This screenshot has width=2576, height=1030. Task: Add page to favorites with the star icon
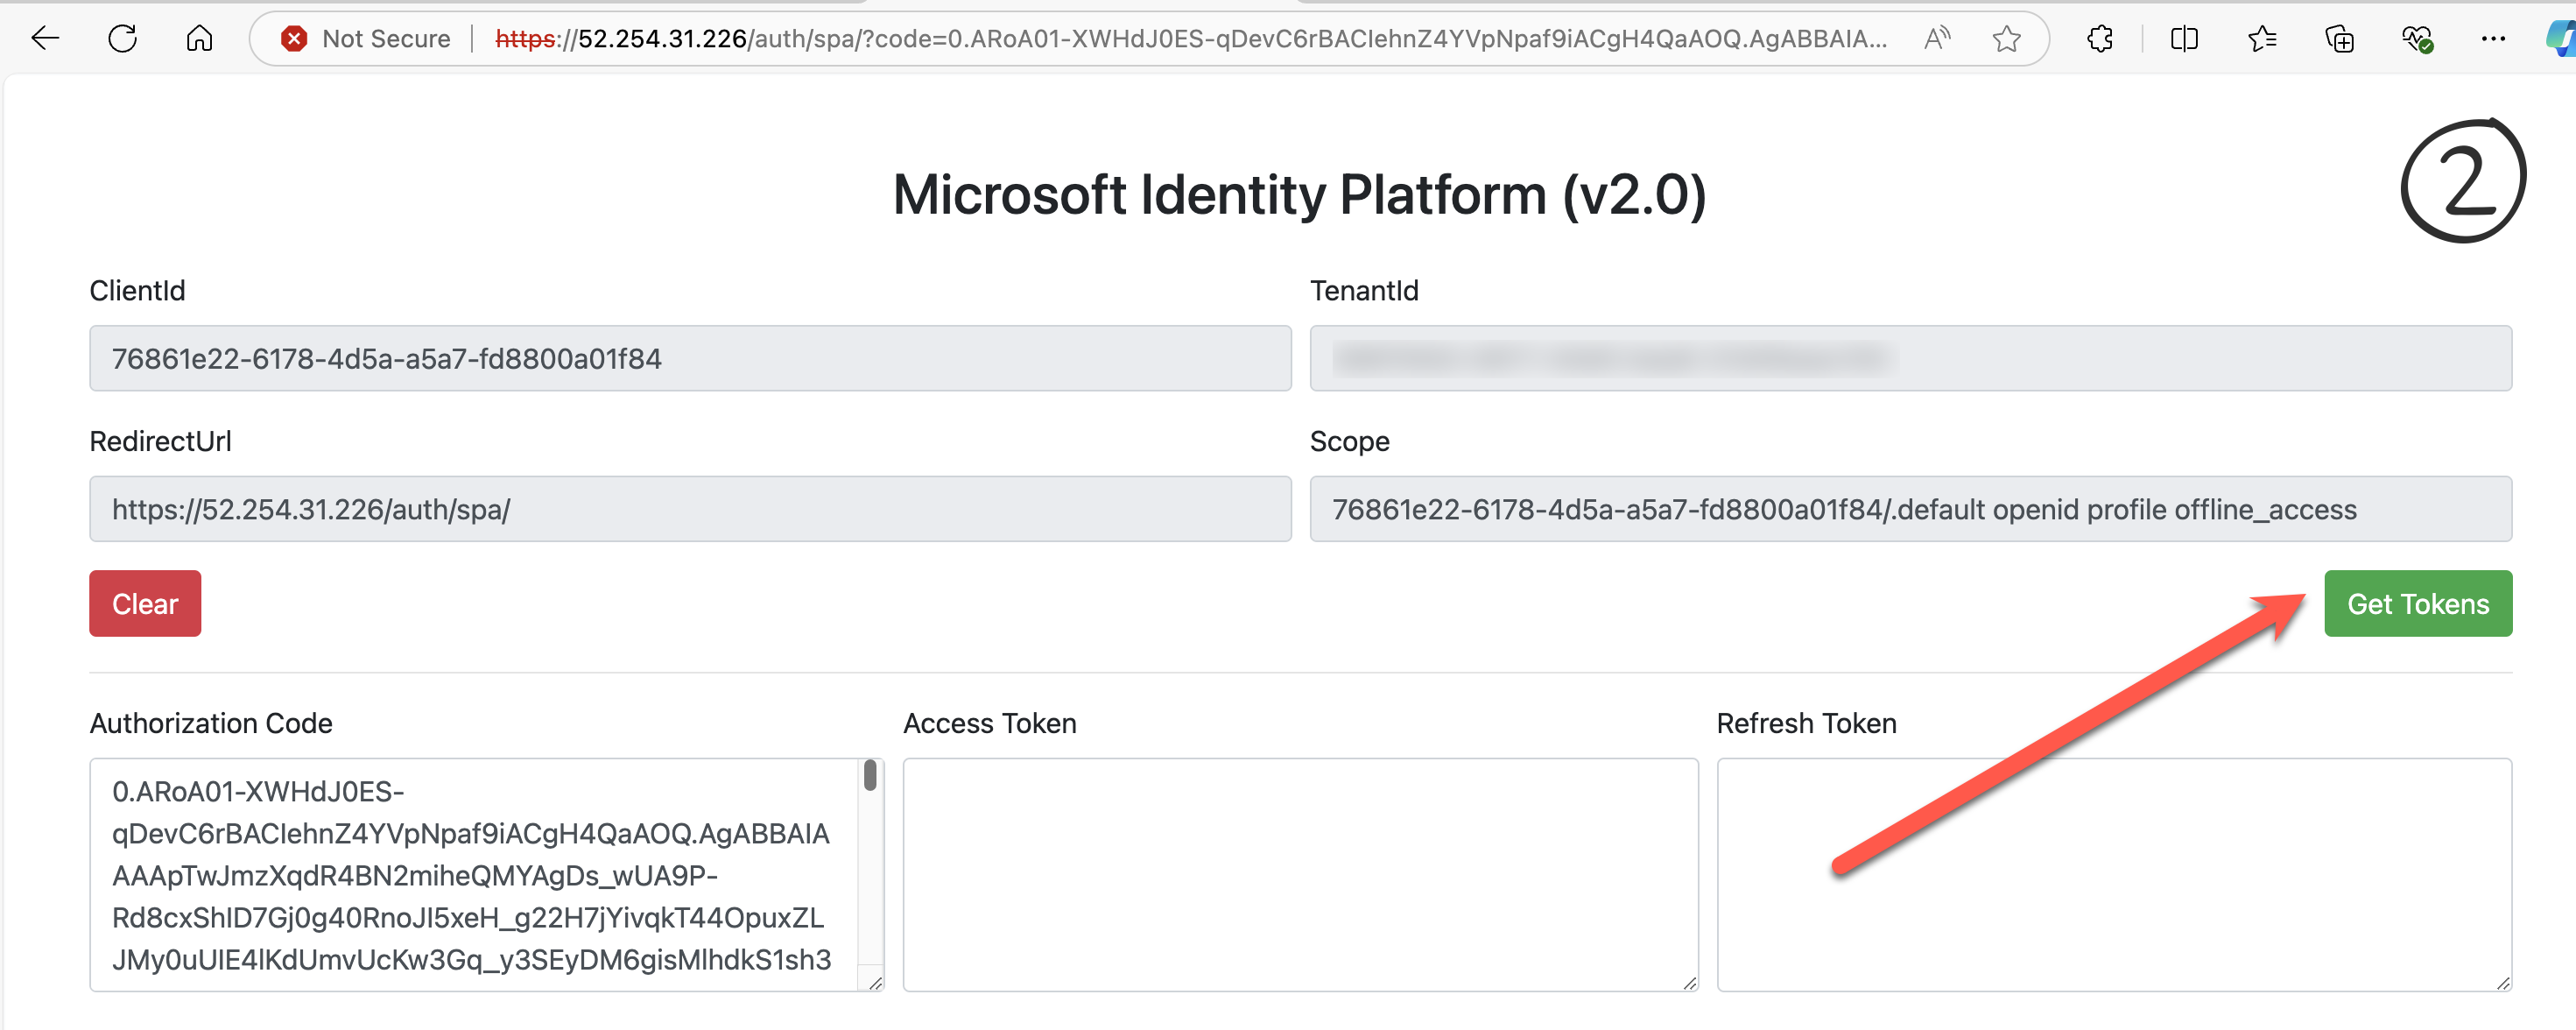pyautogui.click(x=2006, y=39)
